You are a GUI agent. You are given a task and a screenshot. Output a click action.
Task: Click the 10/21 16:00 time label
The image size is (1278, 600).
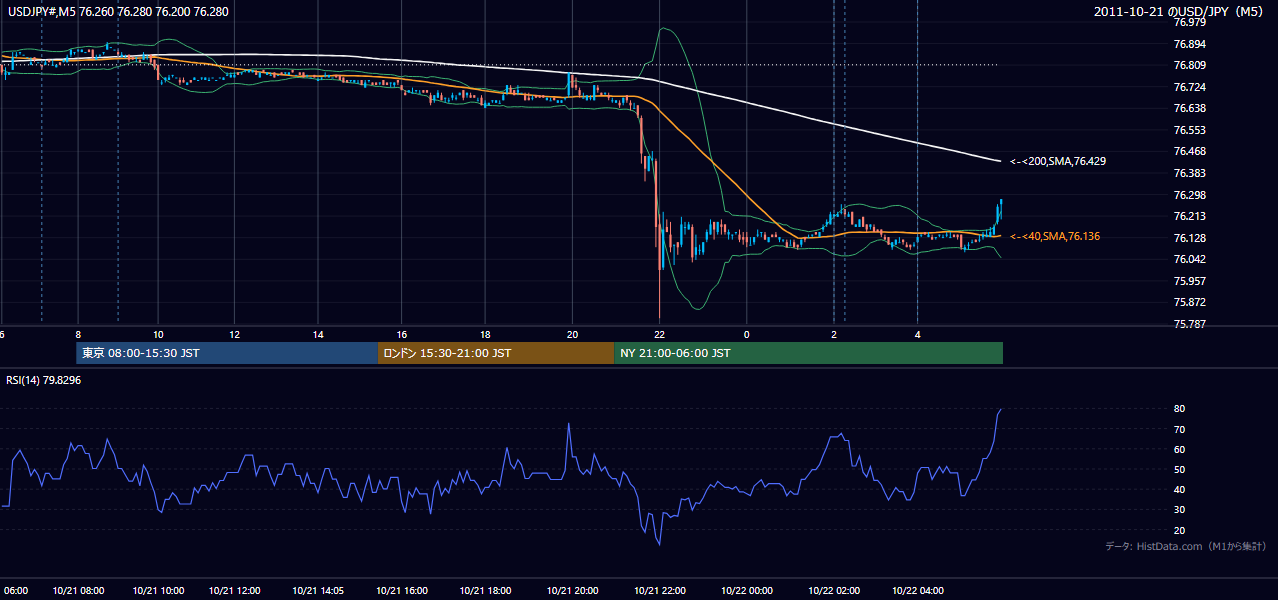[x=401, y=591]
